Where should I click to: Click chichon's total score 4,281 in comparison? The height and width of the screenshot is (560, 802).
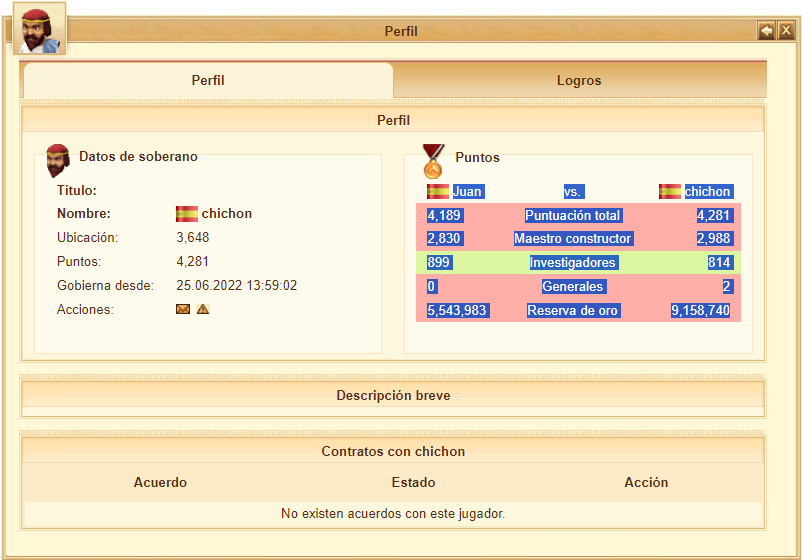(x=715, y=215)
